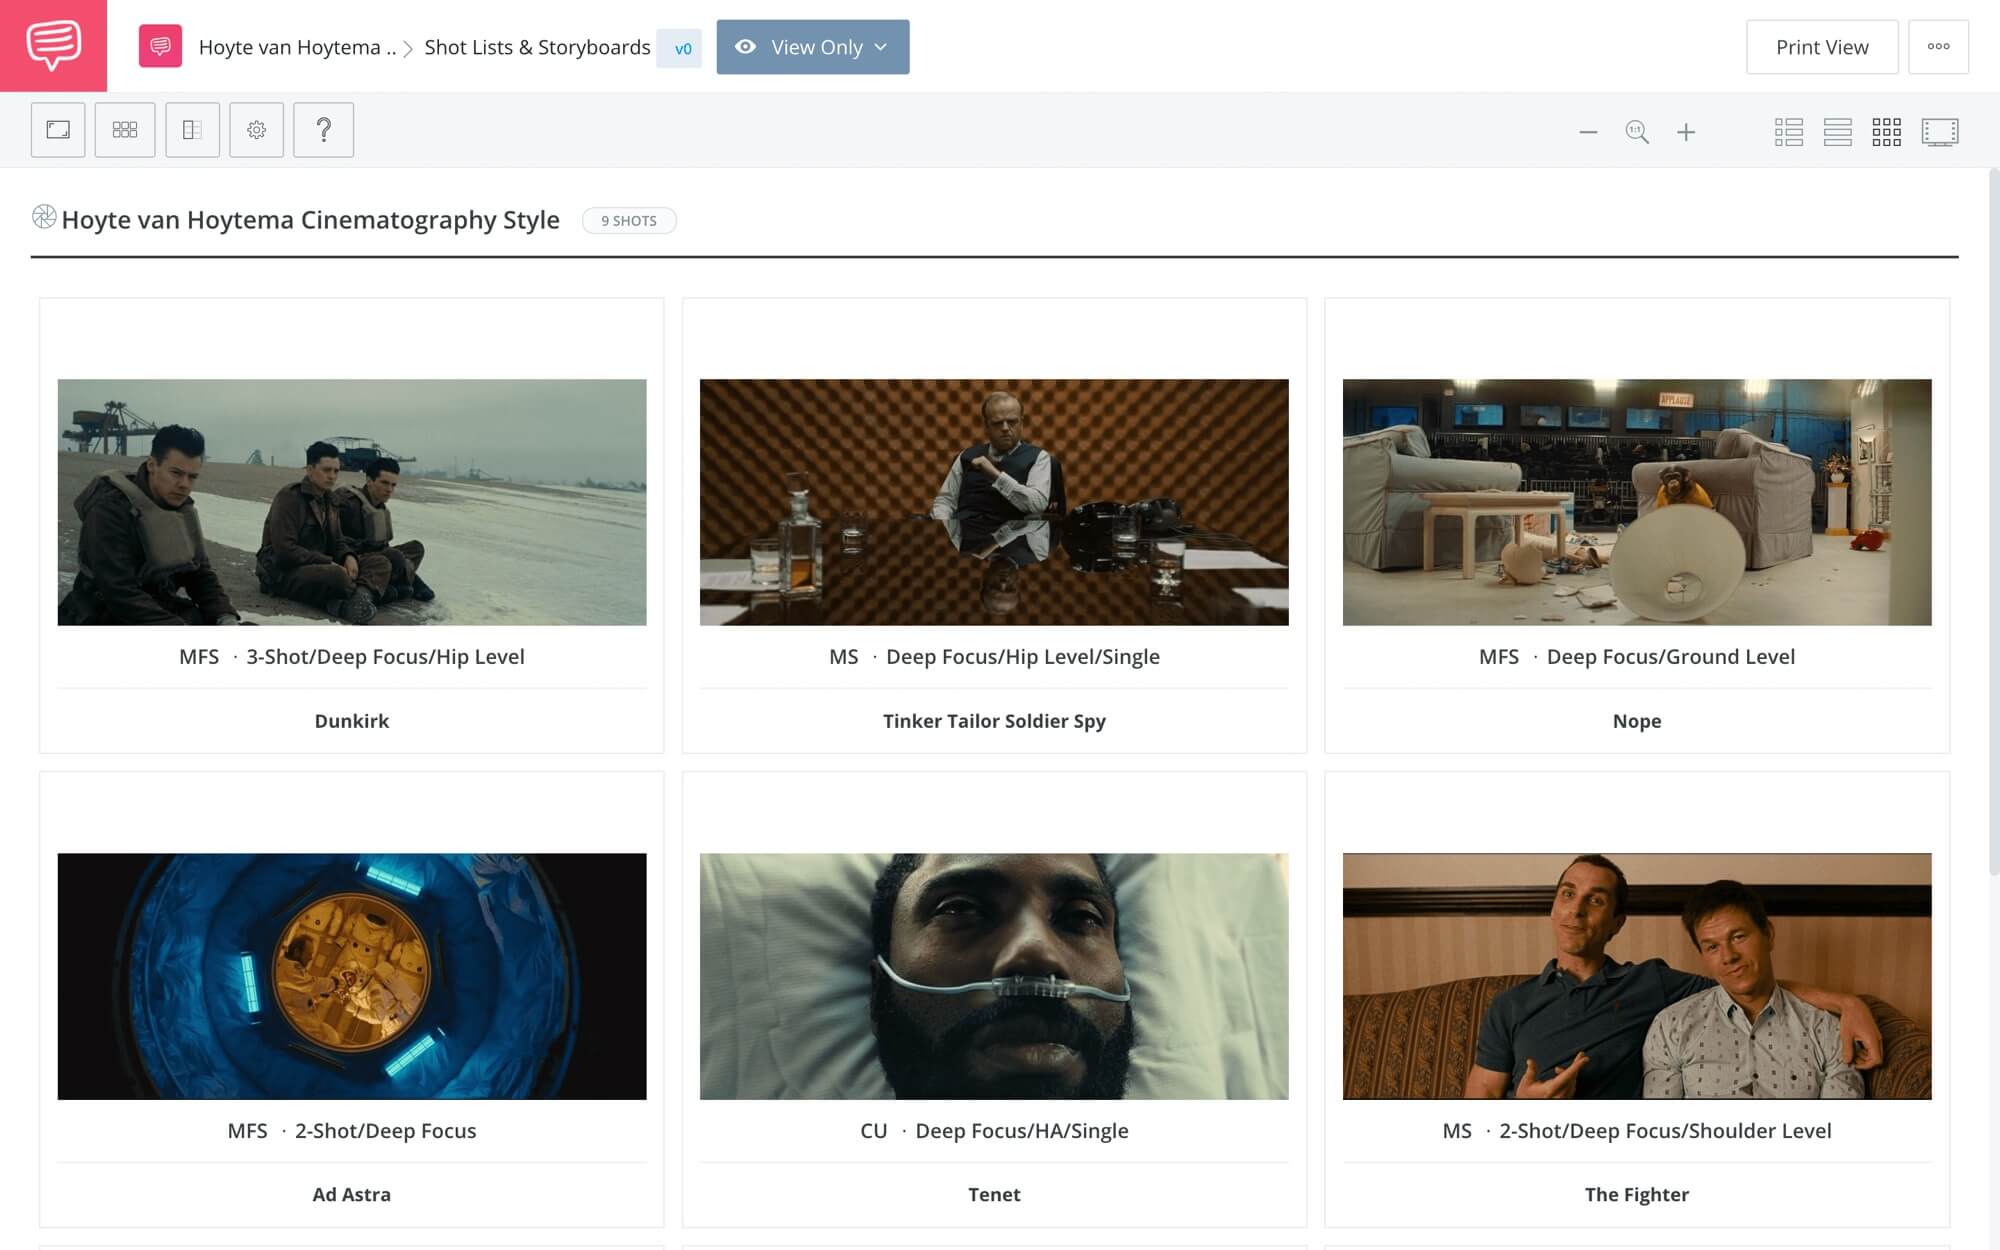Select the Tinker Tailor Soldier Spy title
This screenshot has height=1250, width=2000.
(x=994, y=721)
